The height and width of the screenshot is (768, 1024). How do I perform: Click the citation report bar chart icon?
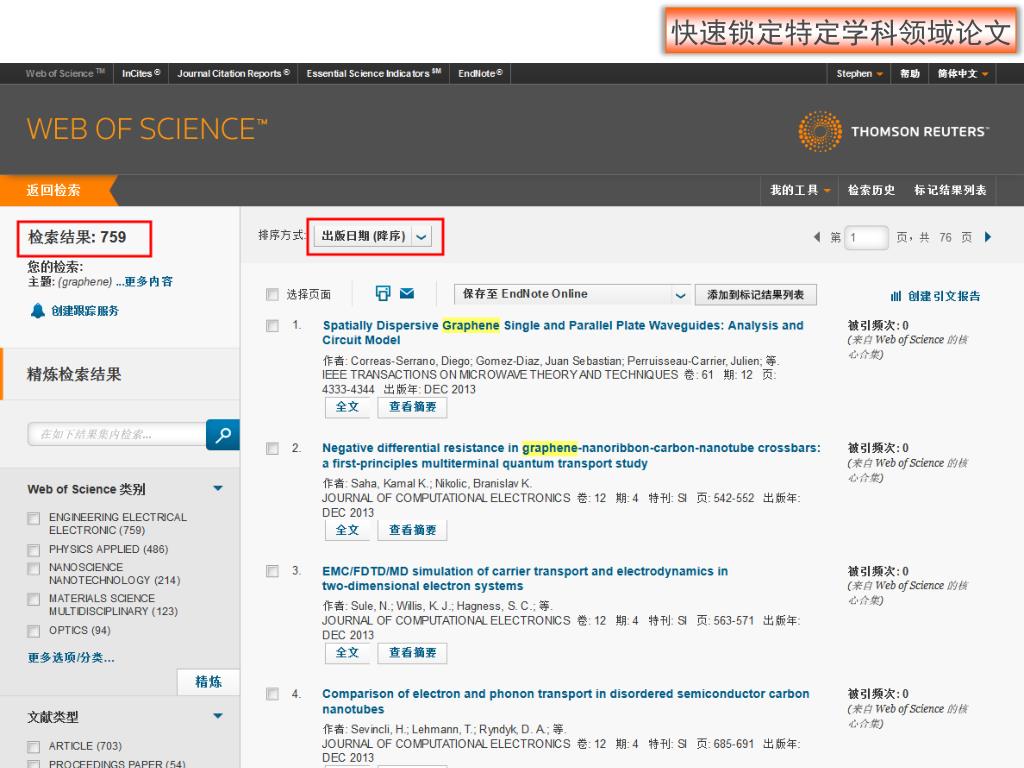tap(896, 296)
